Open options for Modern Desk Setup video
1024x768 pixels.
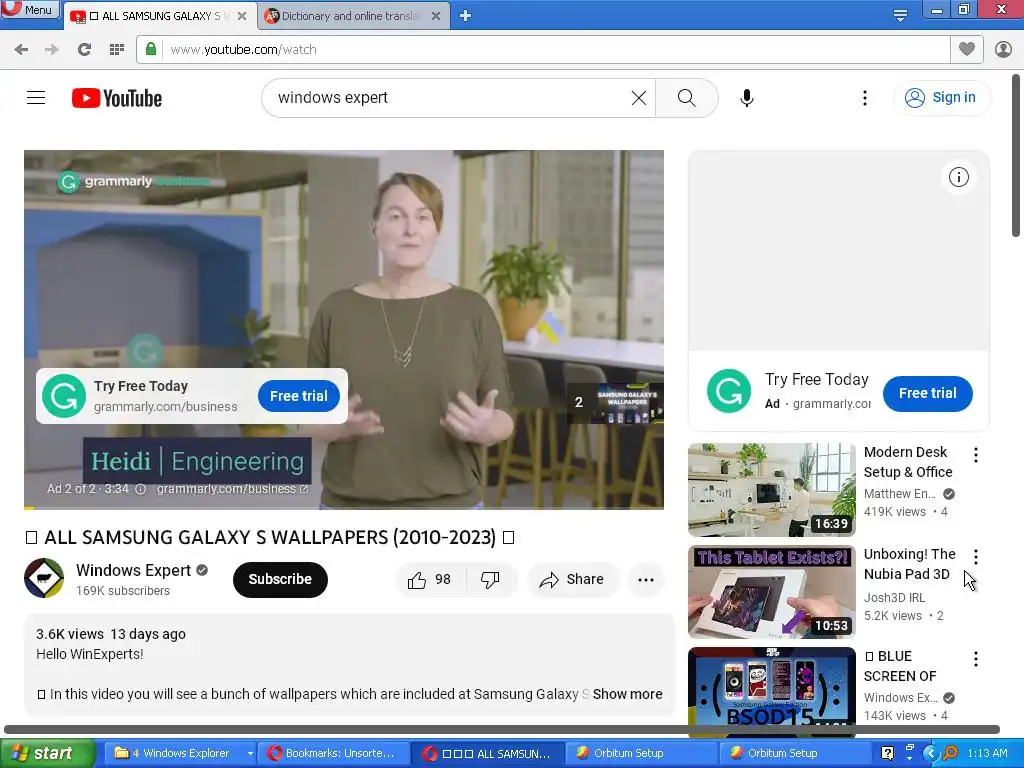pyautogui.click(x=976, y=455)
